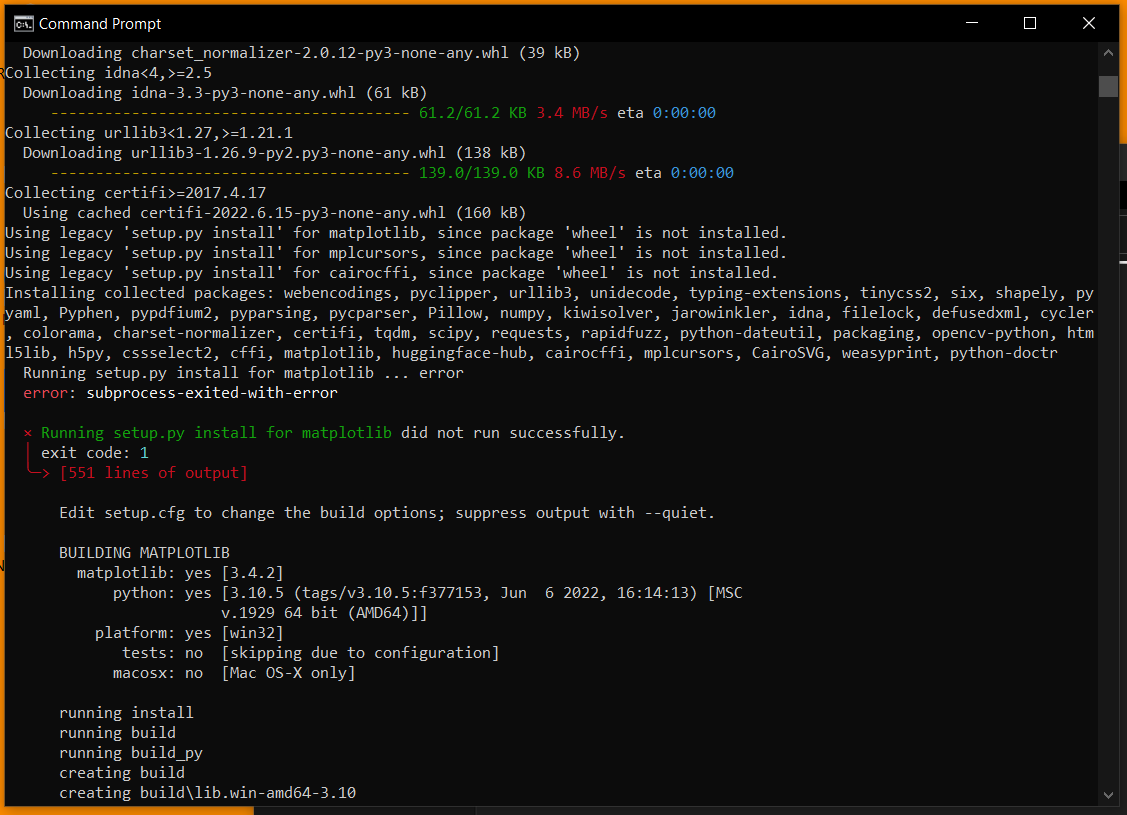Click the vertical scrollbar thumb
Screen dimensions: 1127x815
1108,86
